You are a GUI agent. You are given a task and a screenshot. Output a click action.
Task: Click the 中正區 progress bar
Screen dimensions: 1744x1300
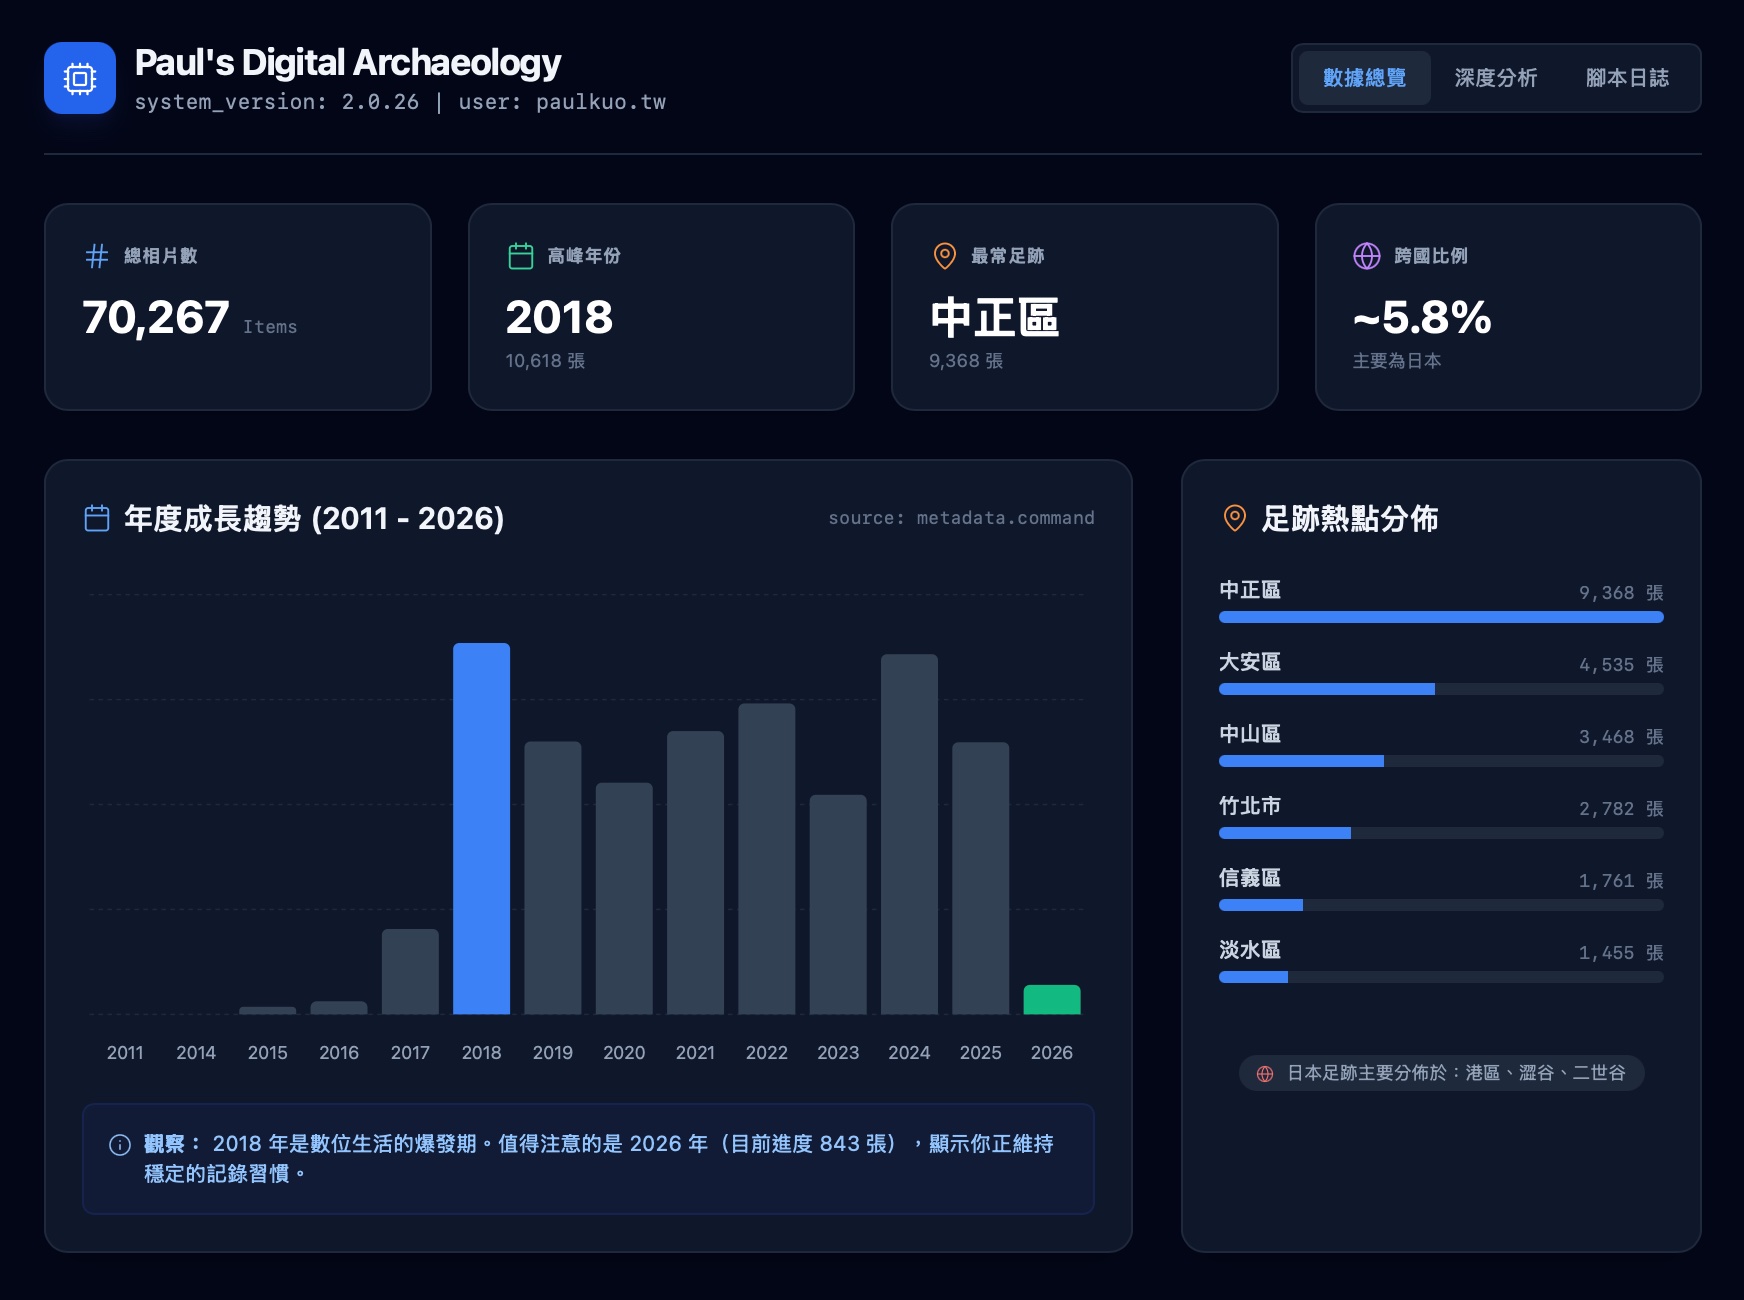tap(1440, 617)
